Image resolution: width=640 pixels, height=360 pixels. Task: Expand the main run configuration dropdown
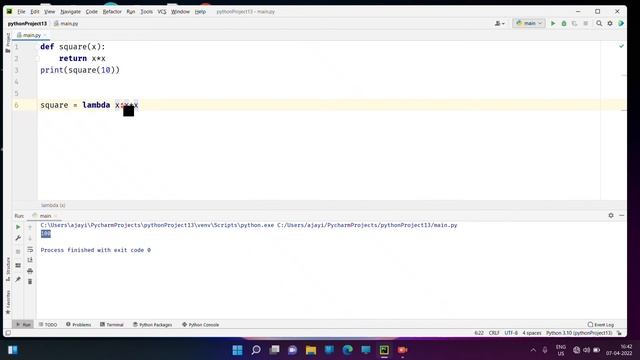point(529,23)
